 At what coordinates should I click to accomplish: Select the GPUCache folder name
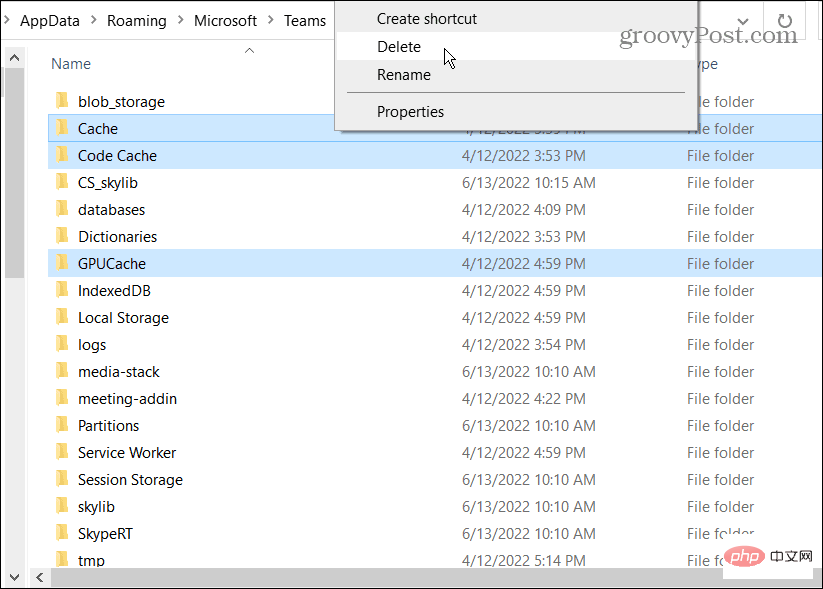tap(112, 264)
